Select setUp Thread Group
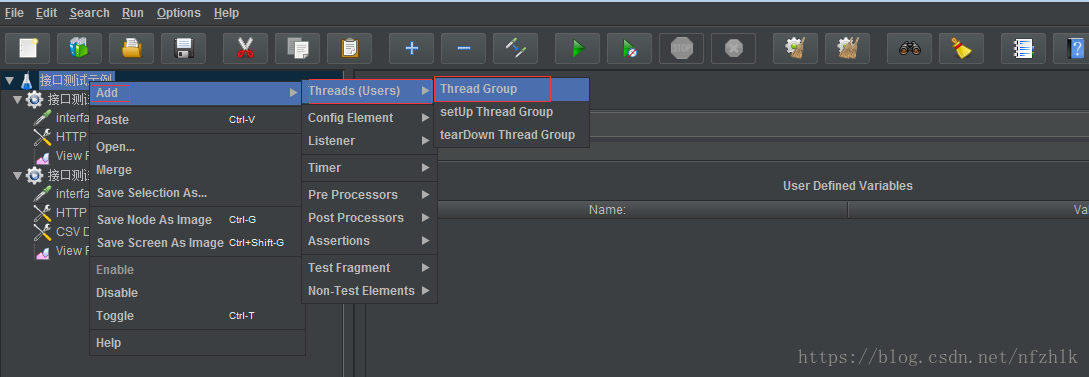1089x377 pixels. (511, 112)
